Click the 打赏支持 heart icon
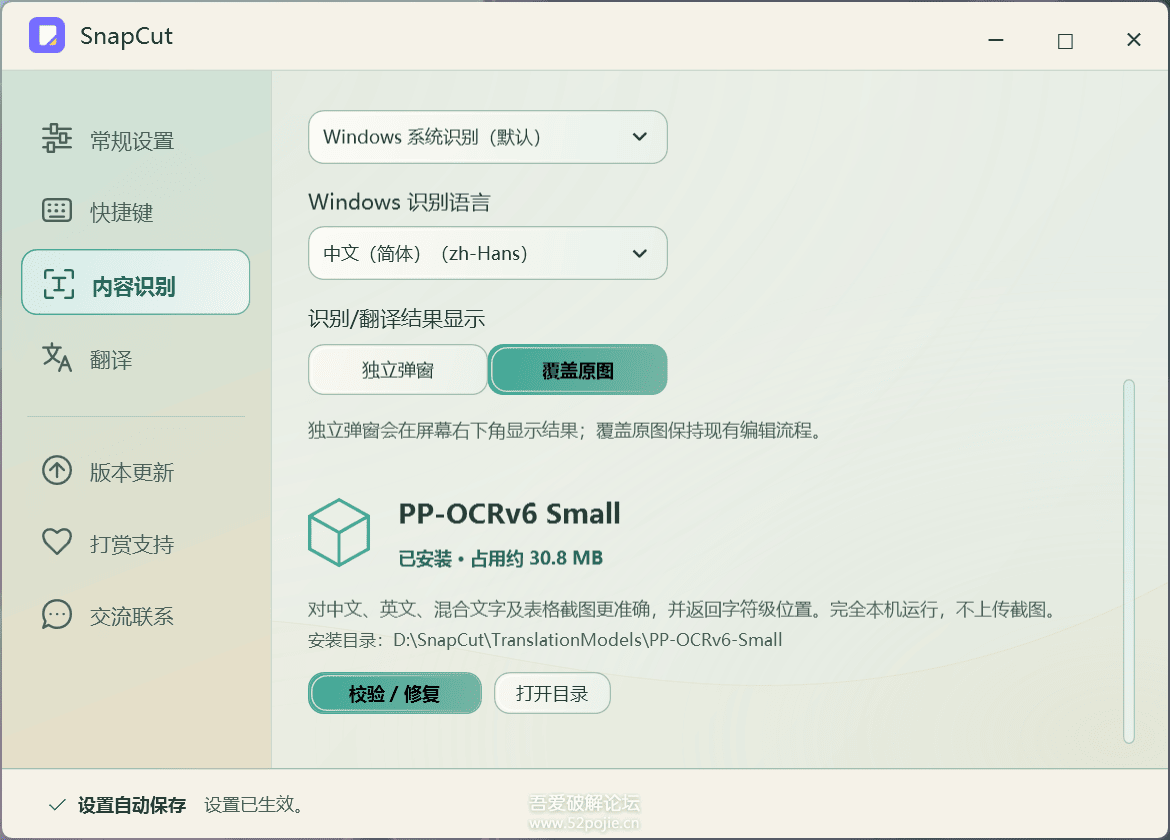1170x840 pixels. click(57, 542)
